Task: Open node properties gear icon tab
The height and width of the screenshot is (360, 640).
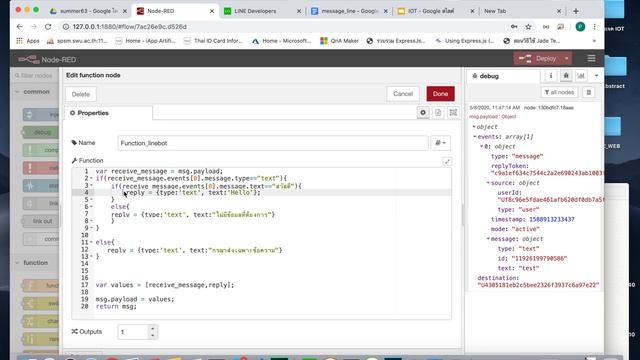Action: [x=423, y=113]
